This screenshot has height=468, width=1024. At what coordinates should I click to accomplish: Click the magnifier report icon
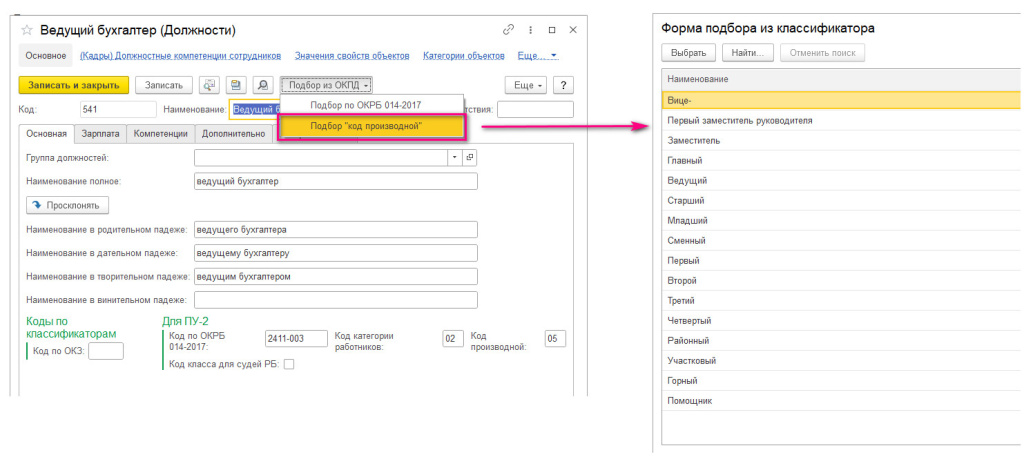pyautogui.click(x=262, y=86)
